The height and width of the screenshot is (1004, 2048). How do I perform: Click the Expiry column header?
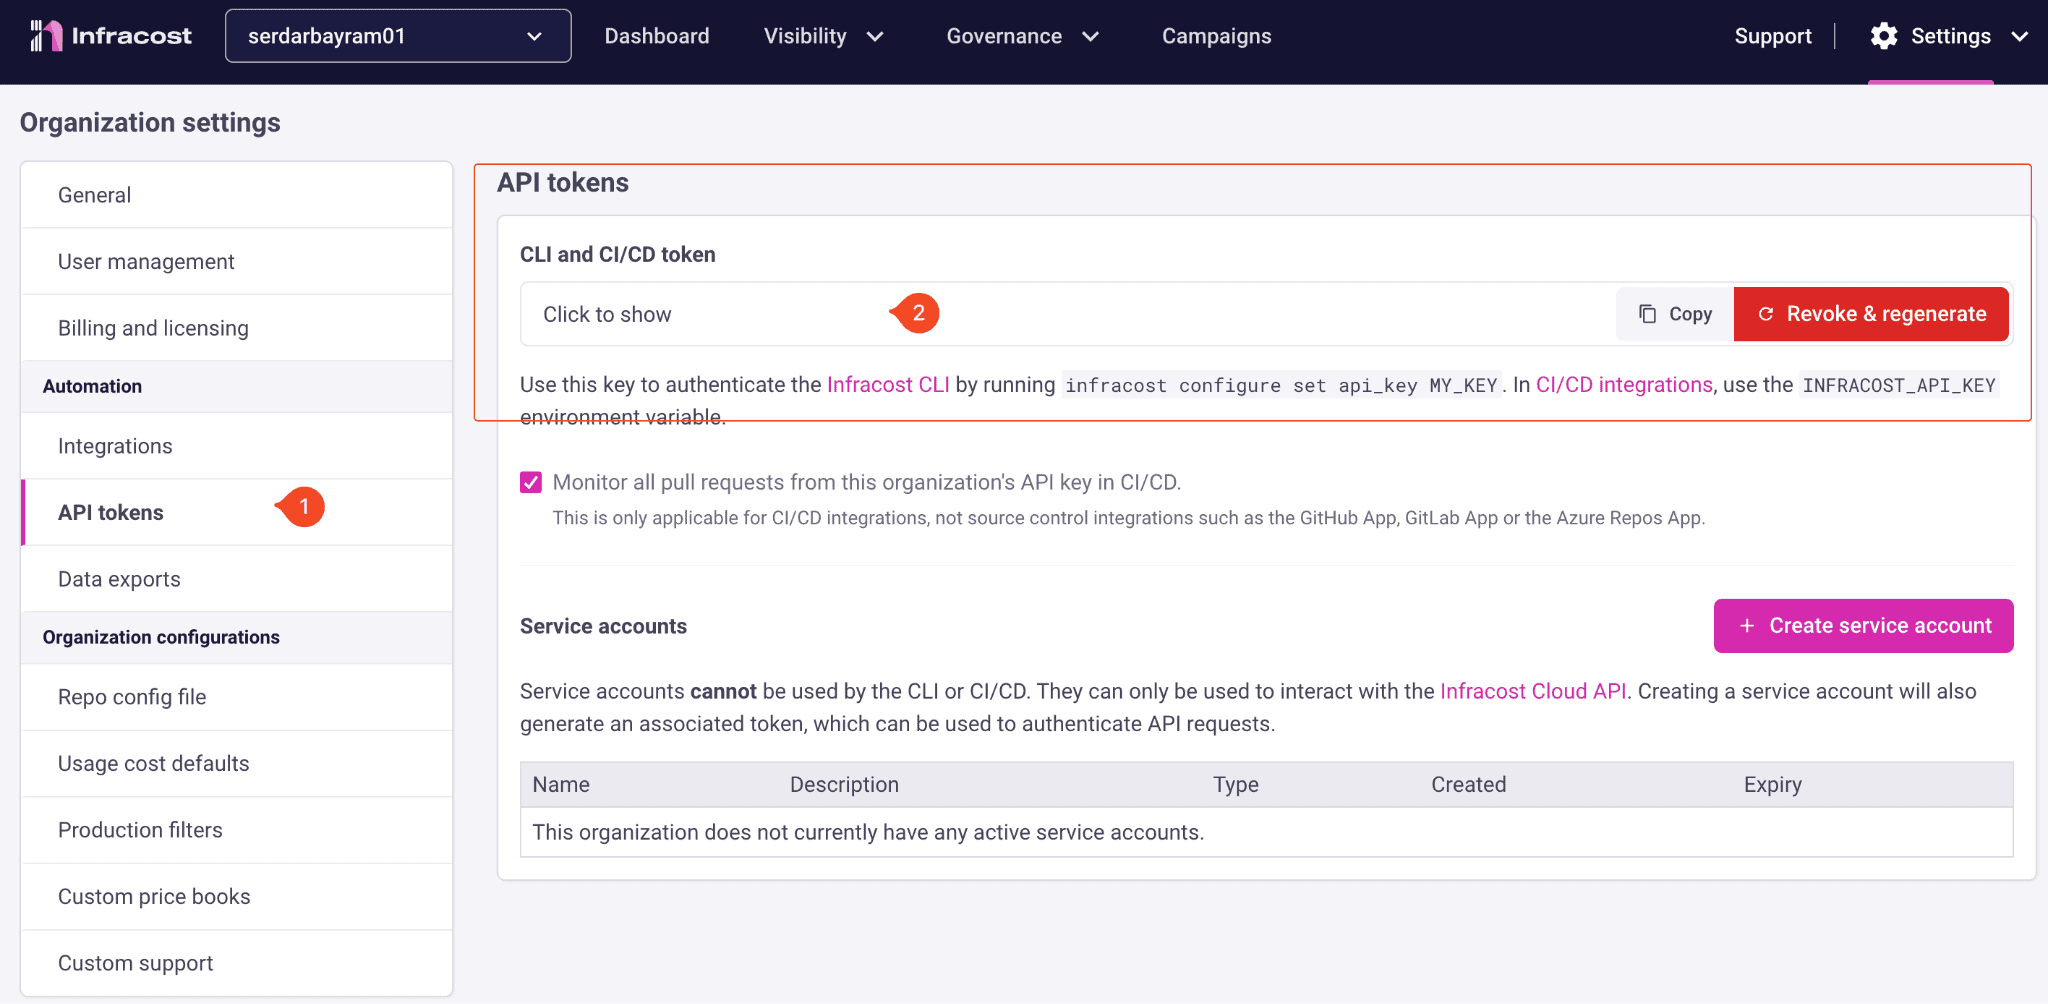click(x=1773, y=785)
